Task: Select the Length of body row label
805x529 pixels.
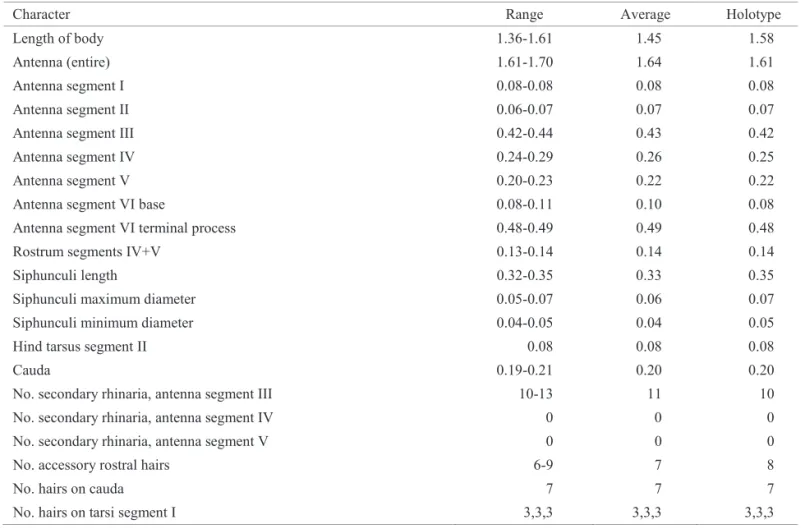Action: tap(58, 39)
